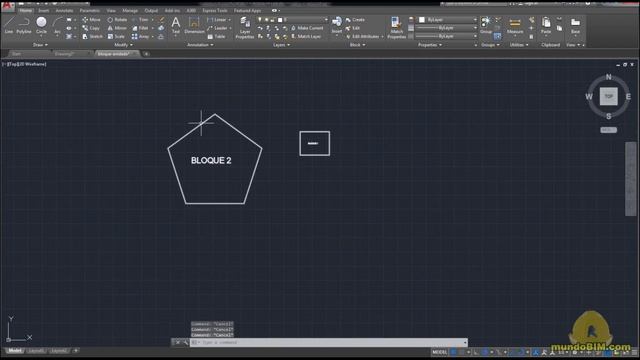The height and width of the screenshot is (360, 640).
Task: Expand the Properties panel
Action: click(x=430, y=45)
